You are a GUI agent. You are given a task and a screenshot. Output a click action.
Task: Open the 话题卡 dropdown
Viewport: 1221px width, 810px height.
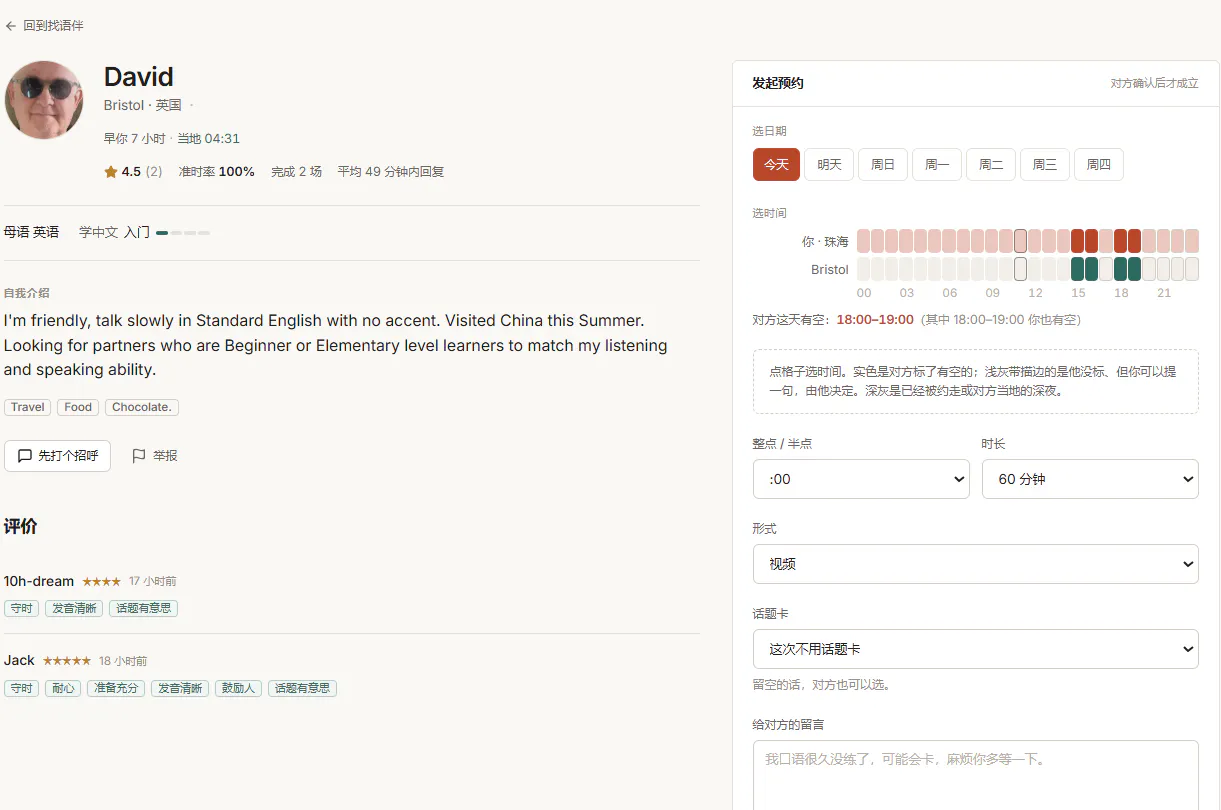click(x=976, y=649)
